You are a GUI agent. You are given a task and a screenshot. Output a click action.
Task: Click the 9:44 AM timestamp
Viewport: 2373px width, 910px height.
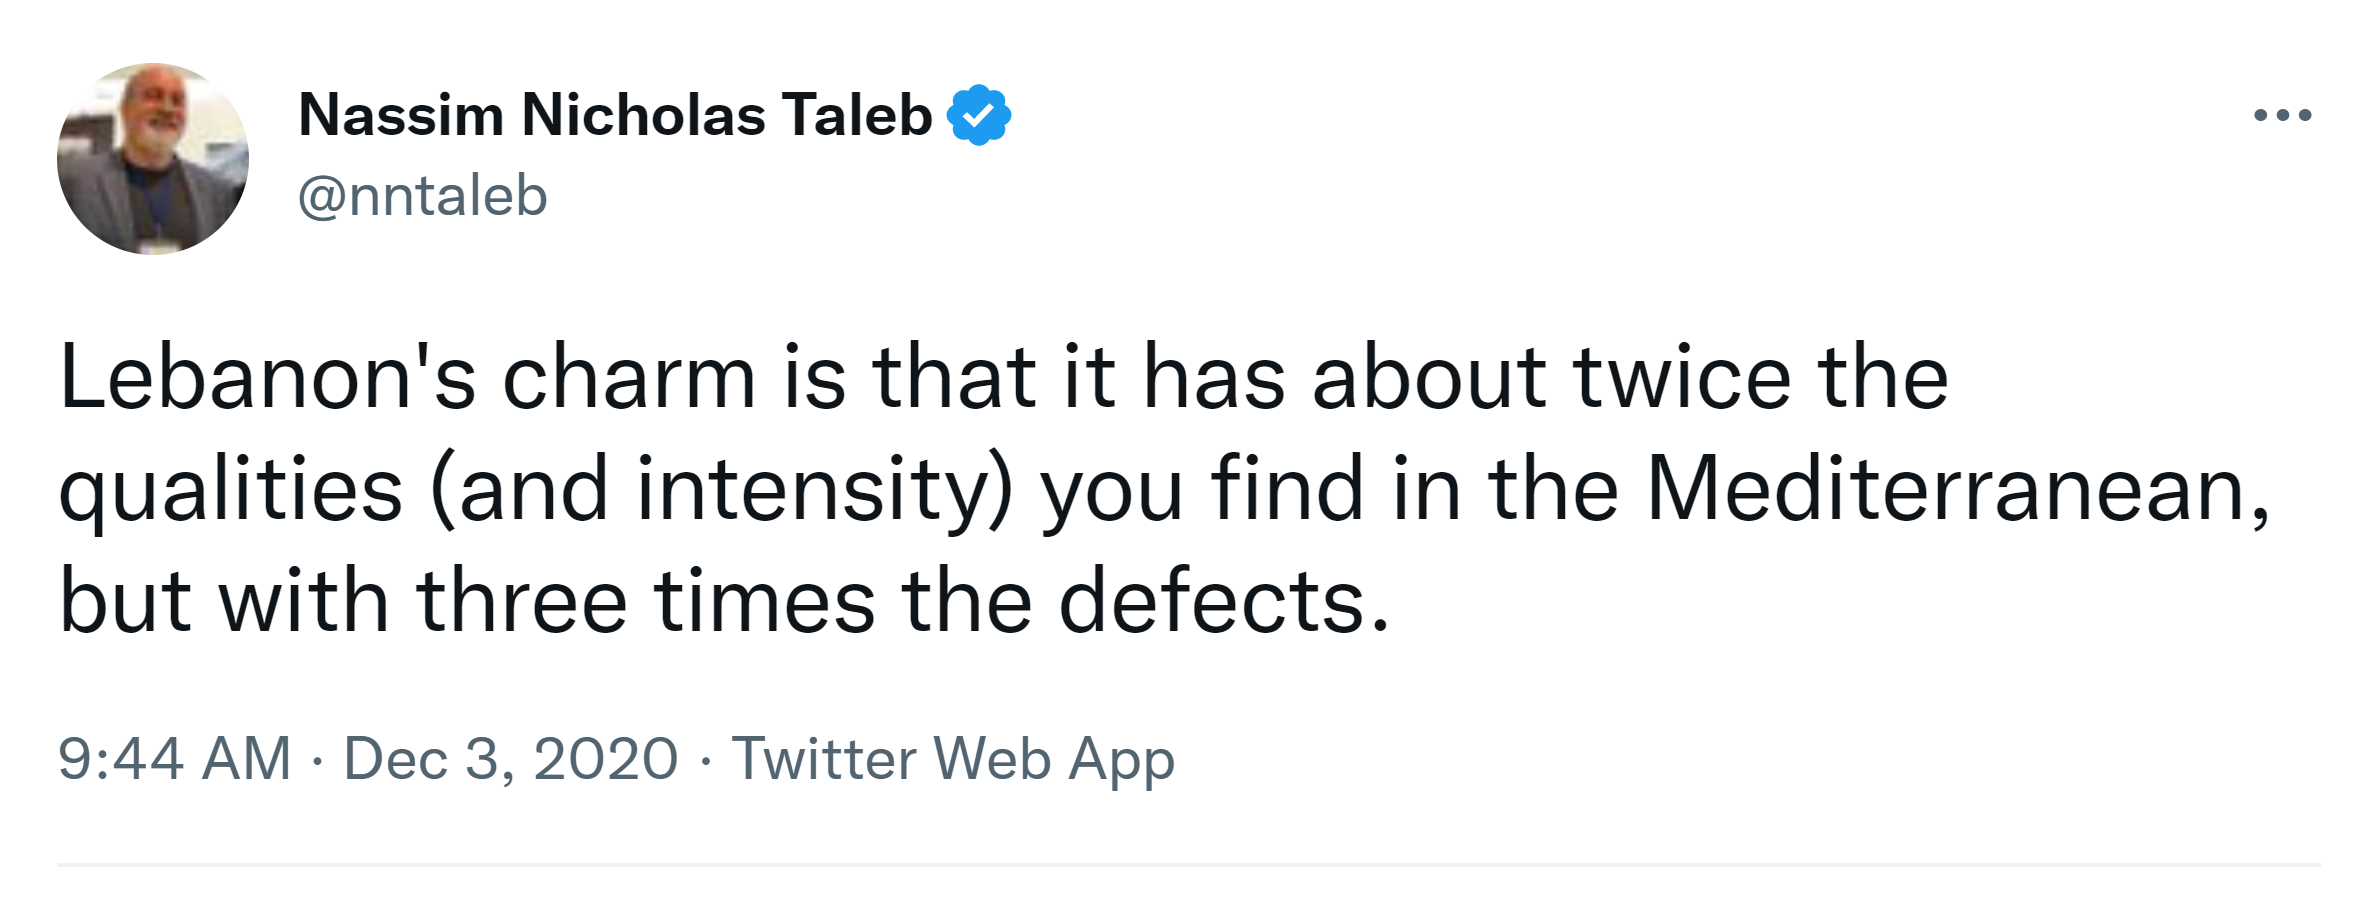point(174,758)
